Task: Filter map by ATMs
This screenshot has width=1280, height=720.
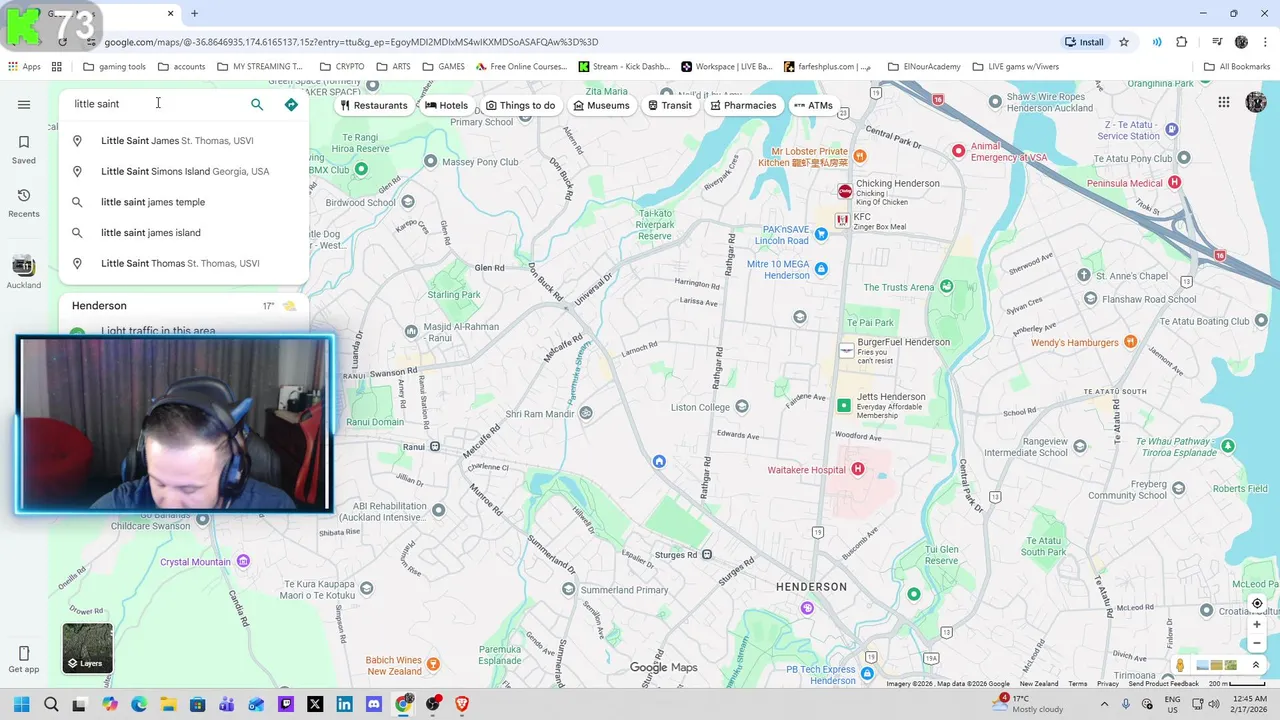Action: coord(813,105)
